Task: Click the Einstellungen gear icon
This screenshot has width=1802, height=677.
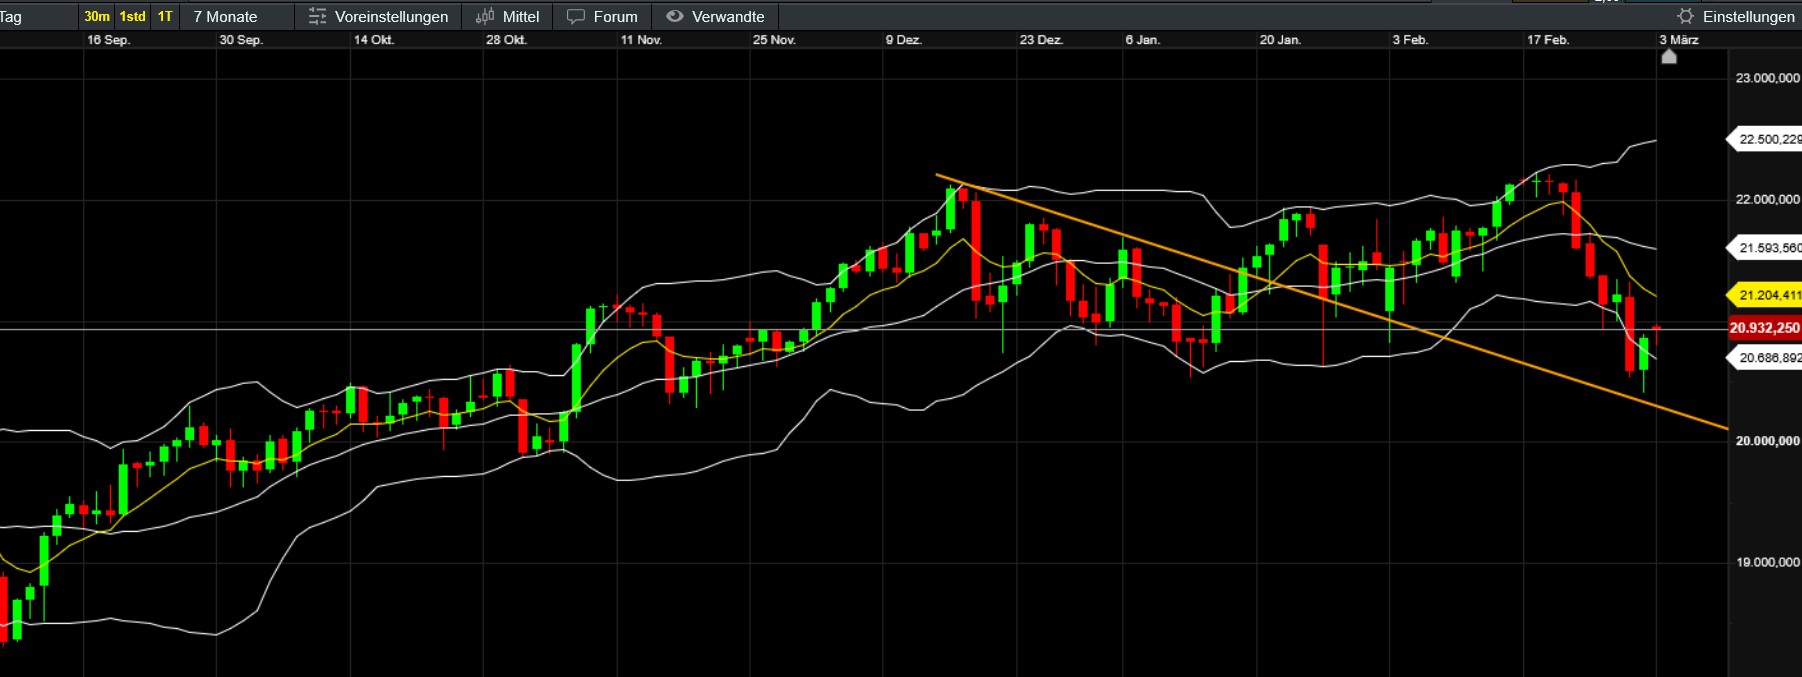Action: pos(1685,16)
